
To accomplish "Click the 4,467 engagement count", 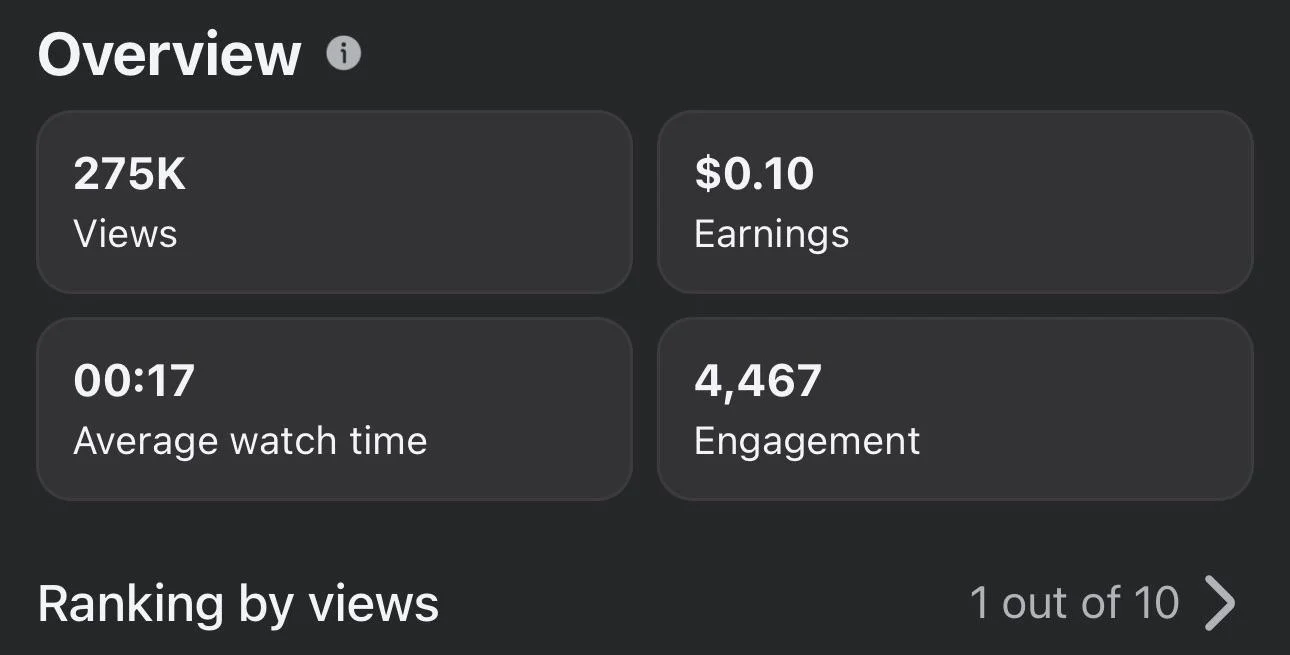I will point(758,381).
